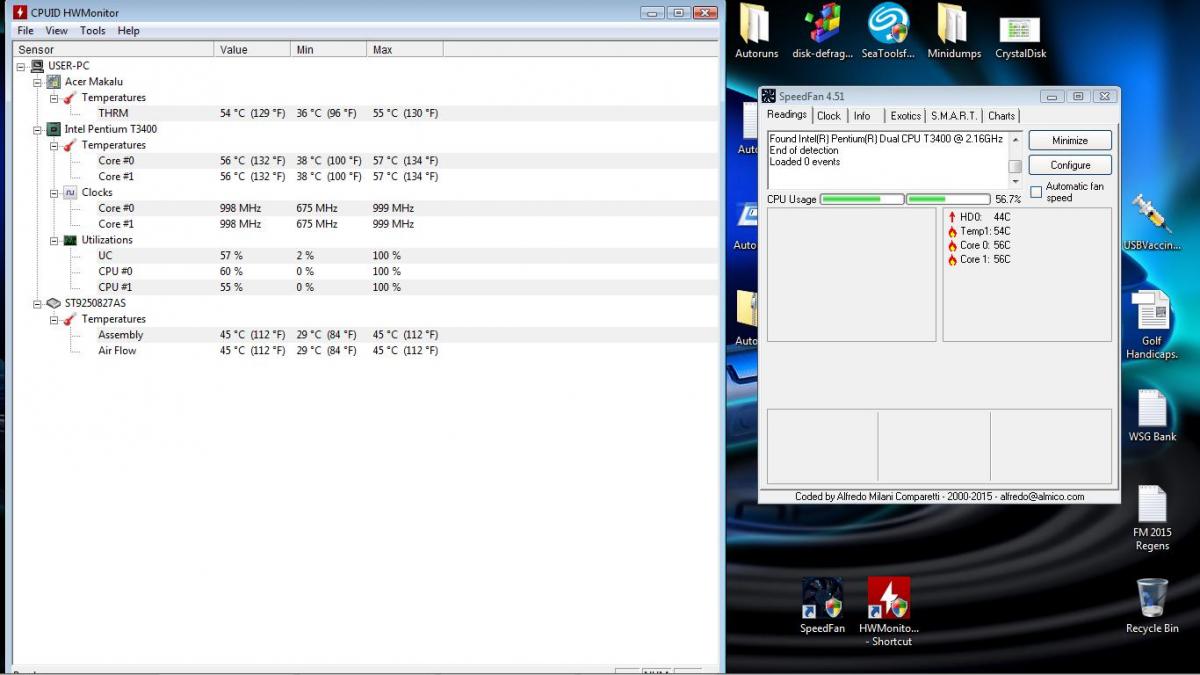Screen dimensions: 1200x675
Task: Collapse Temperatures under ST9250827AS
Action: pyautogui.click(x=54, y=319)
